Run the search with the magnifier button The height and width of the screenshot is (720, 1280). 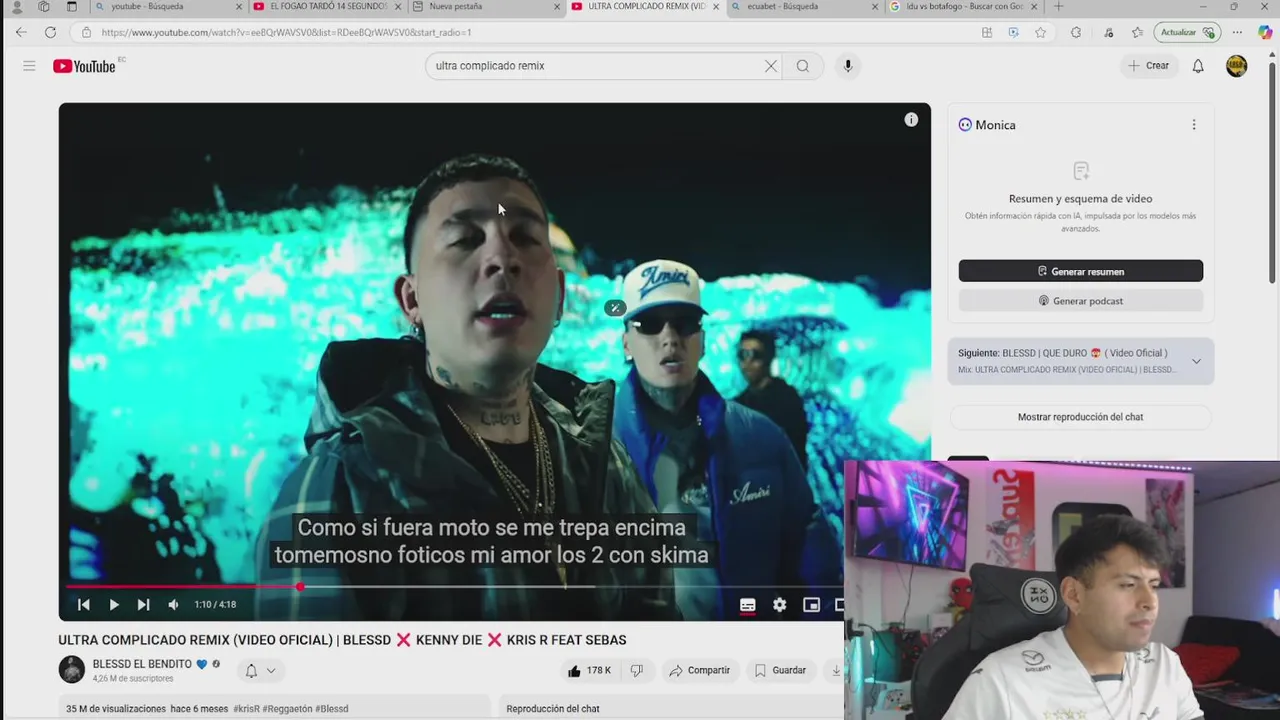click(803, 66)
